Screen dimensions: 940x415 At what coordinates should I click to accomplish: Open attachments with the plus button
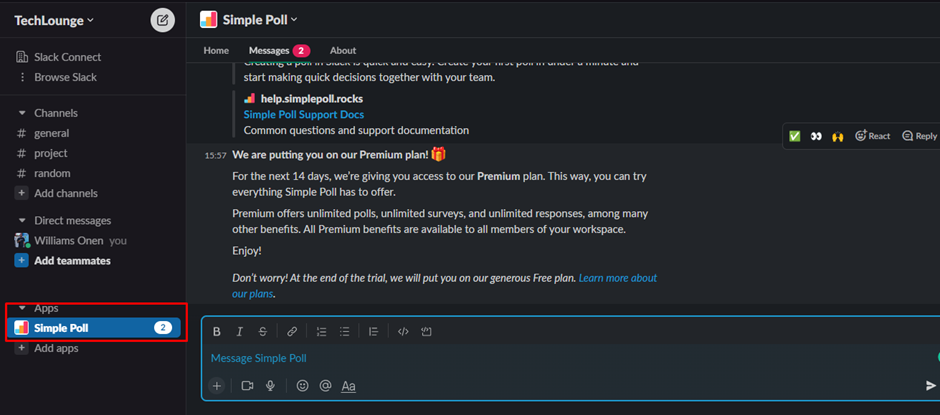point(217,386)
